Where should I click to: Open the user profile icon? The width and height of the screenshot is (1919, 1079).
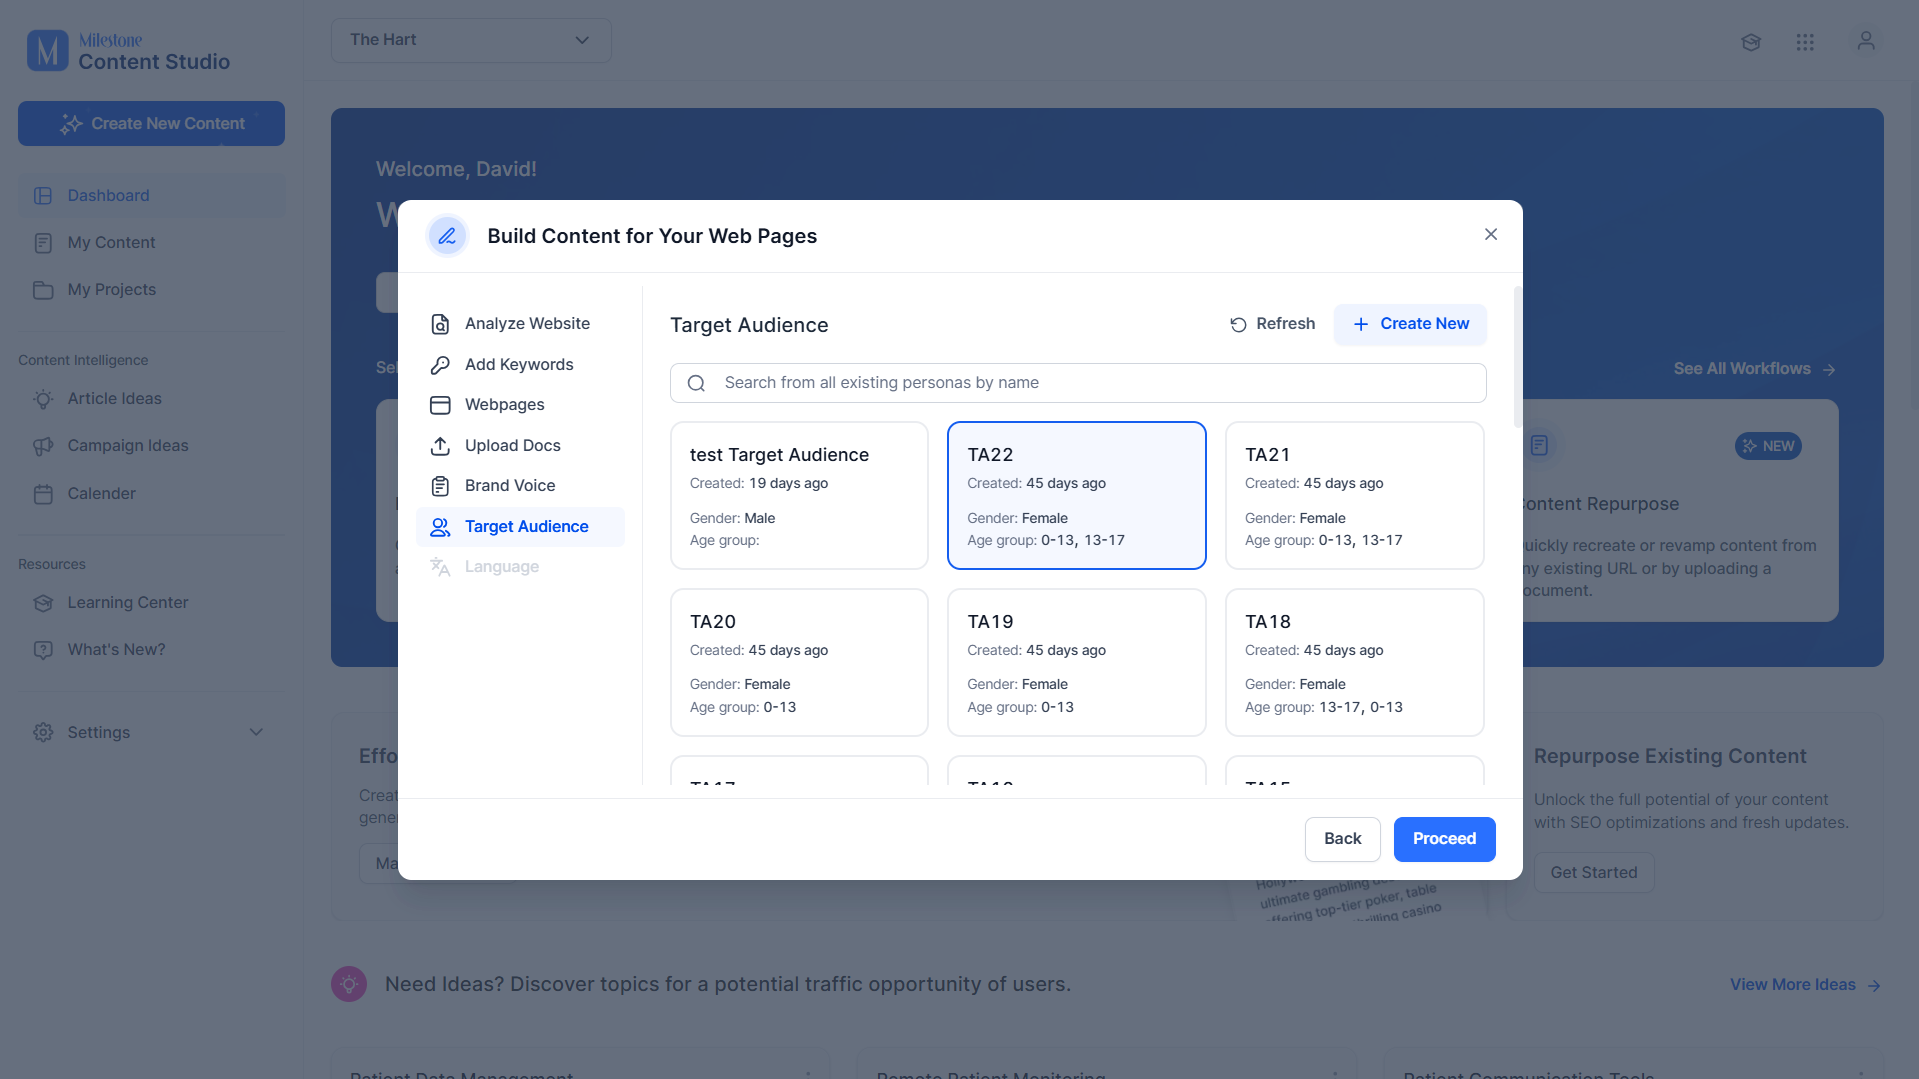point(1866,41)
